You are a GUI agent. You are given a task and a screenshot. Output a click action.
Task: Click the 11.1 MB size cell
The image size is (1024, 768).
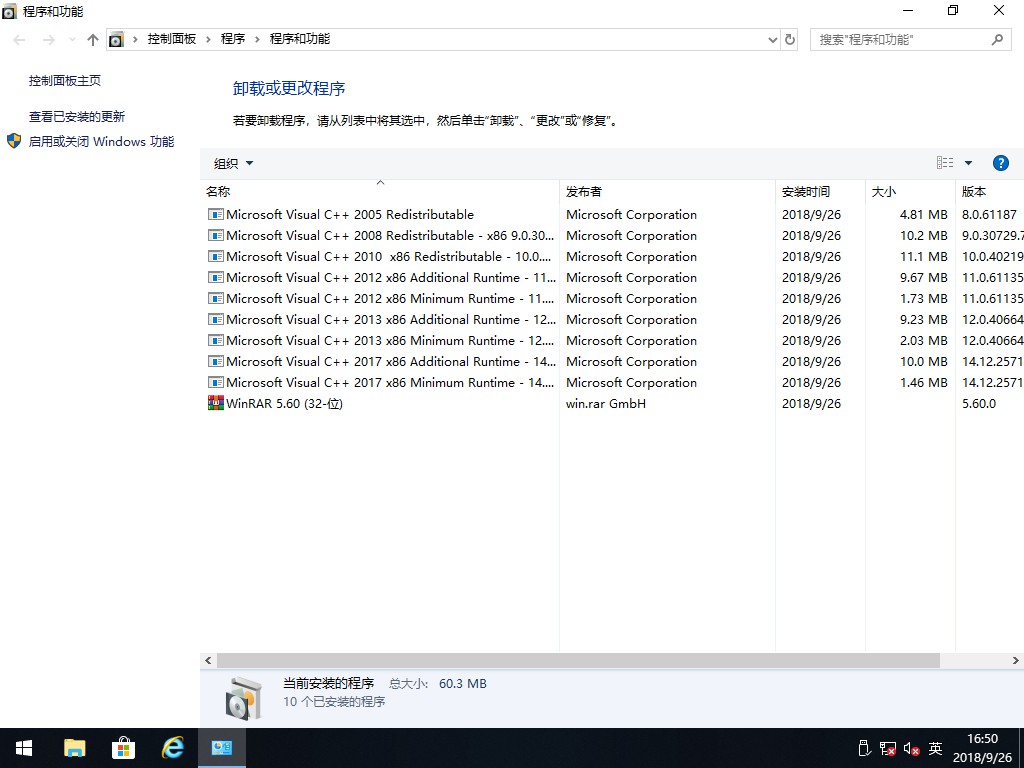923,257
